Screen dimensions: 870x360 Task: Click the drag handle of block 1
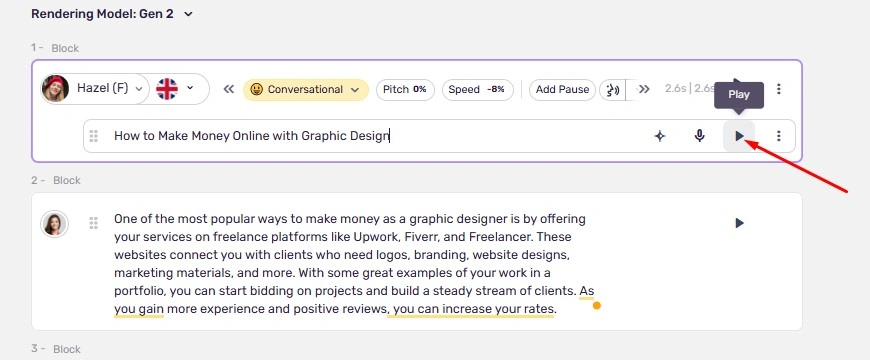click(93, 136)
